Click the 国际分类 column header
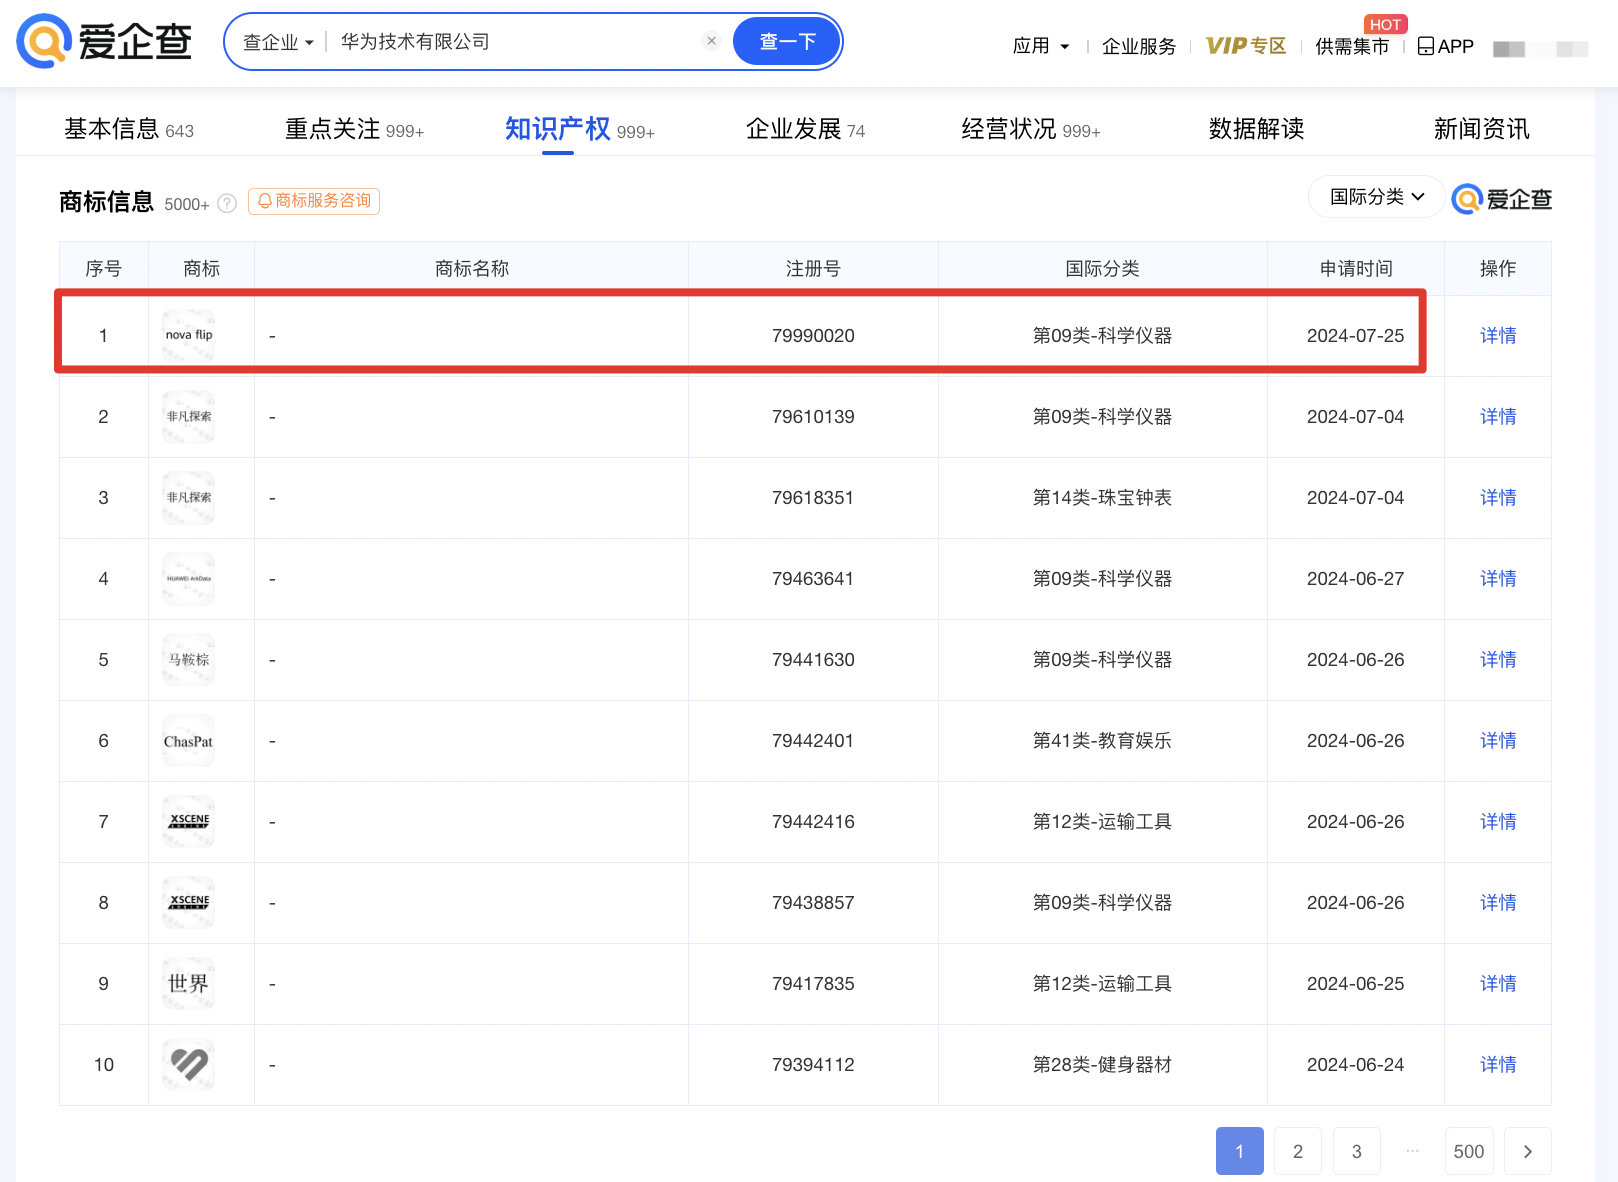The height and width of the screenshot is (1182, 1618). coord(1102,268)
